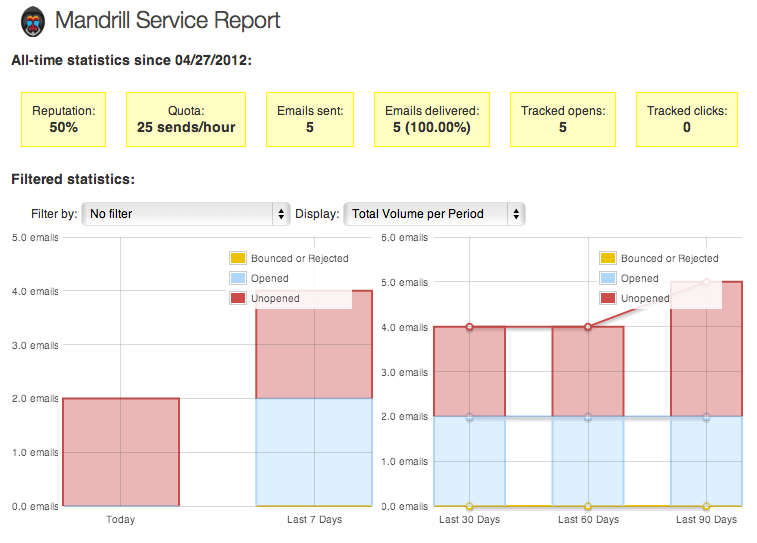The width and height of the screenshot is (757, 543).
Task: Click the left chart's '4.0 emails' axis label
Action: coord(35,292)
